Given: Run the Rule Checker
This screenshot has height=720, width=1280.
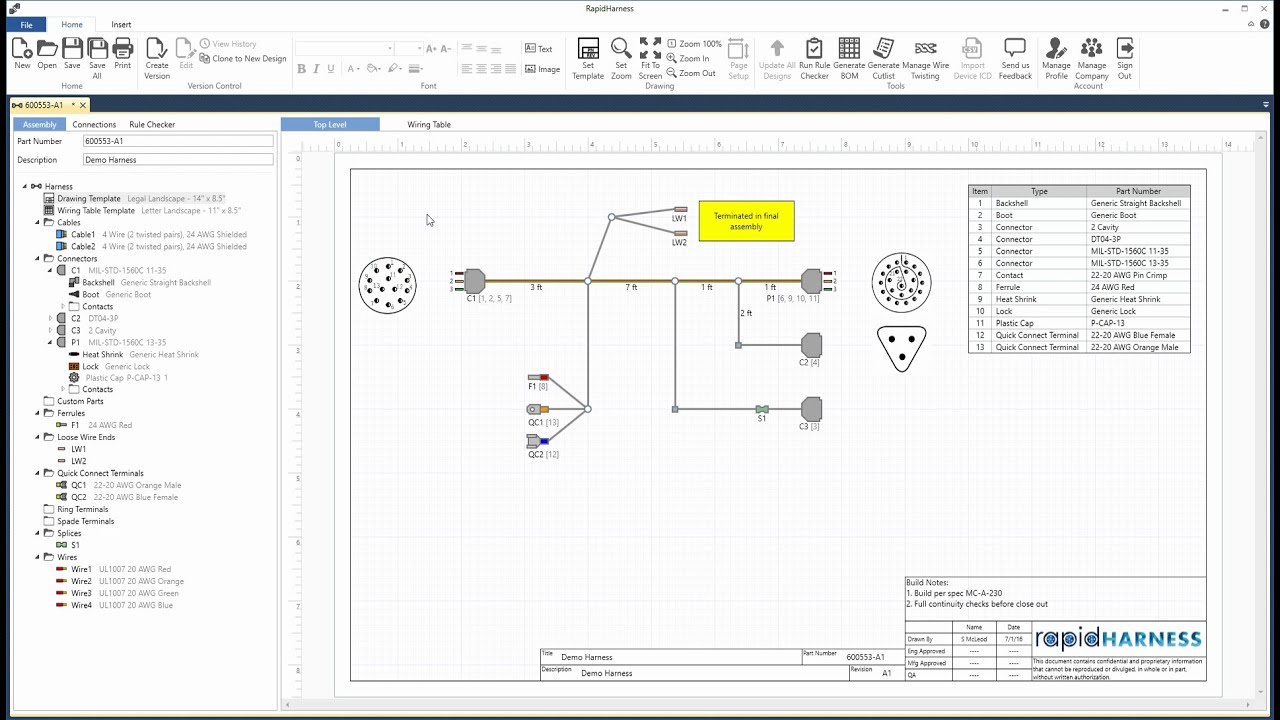Looking at the screenshot, I should pos(814,58).
